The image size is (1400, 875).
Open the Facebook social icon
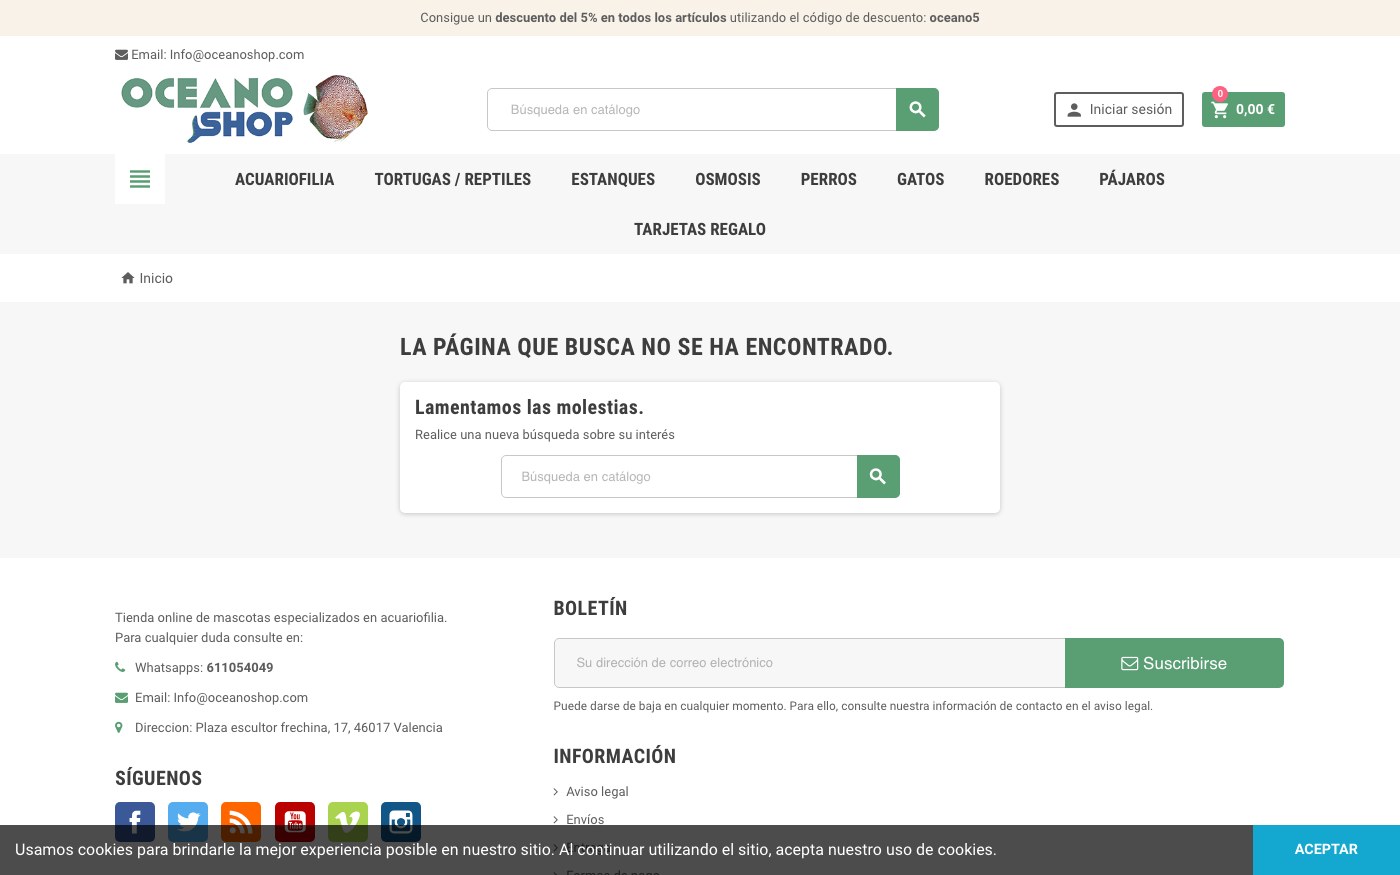point(135,822)
